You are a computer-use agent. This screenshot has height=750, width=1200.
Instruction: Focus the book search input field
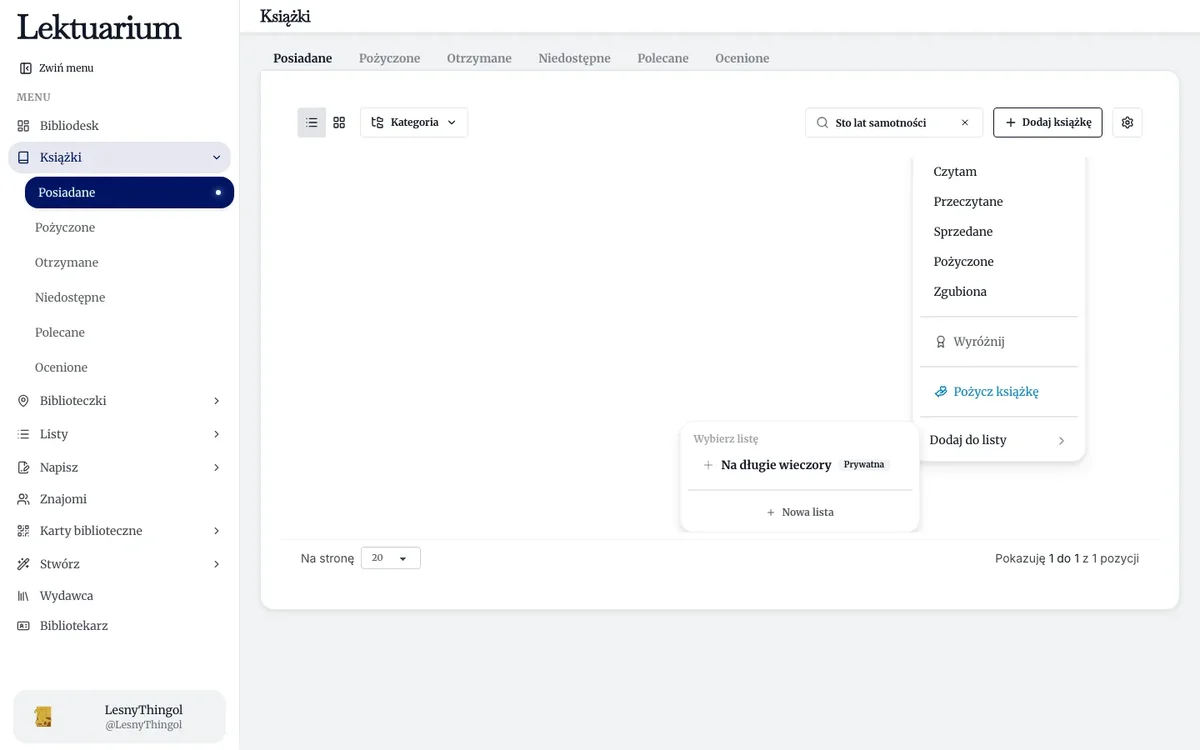(893, 123)
